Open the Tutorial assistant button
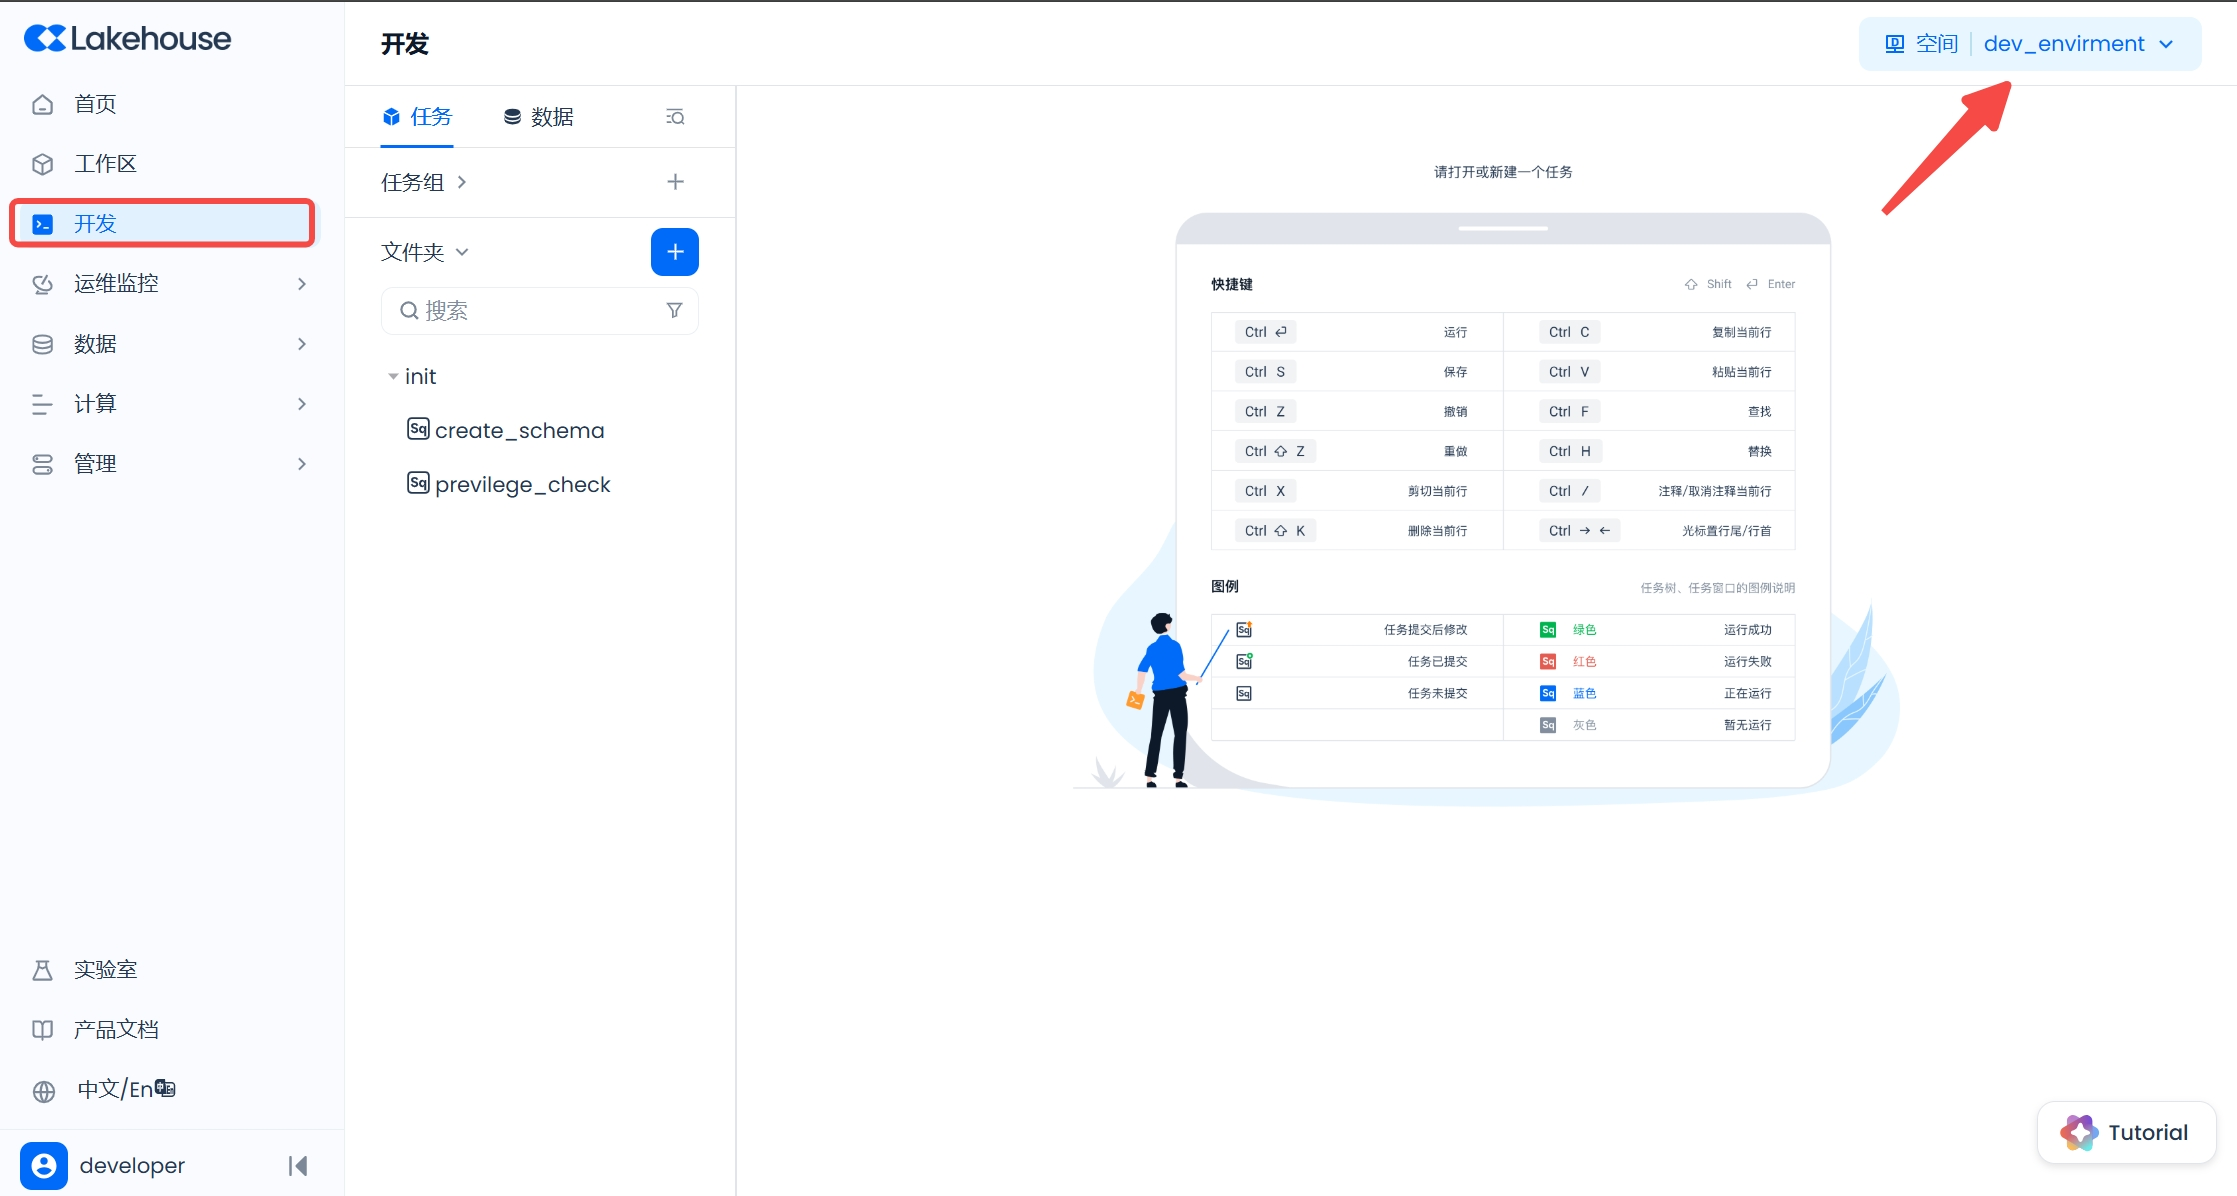Screen dimensions: 2237x1196 [2125, 1132]
